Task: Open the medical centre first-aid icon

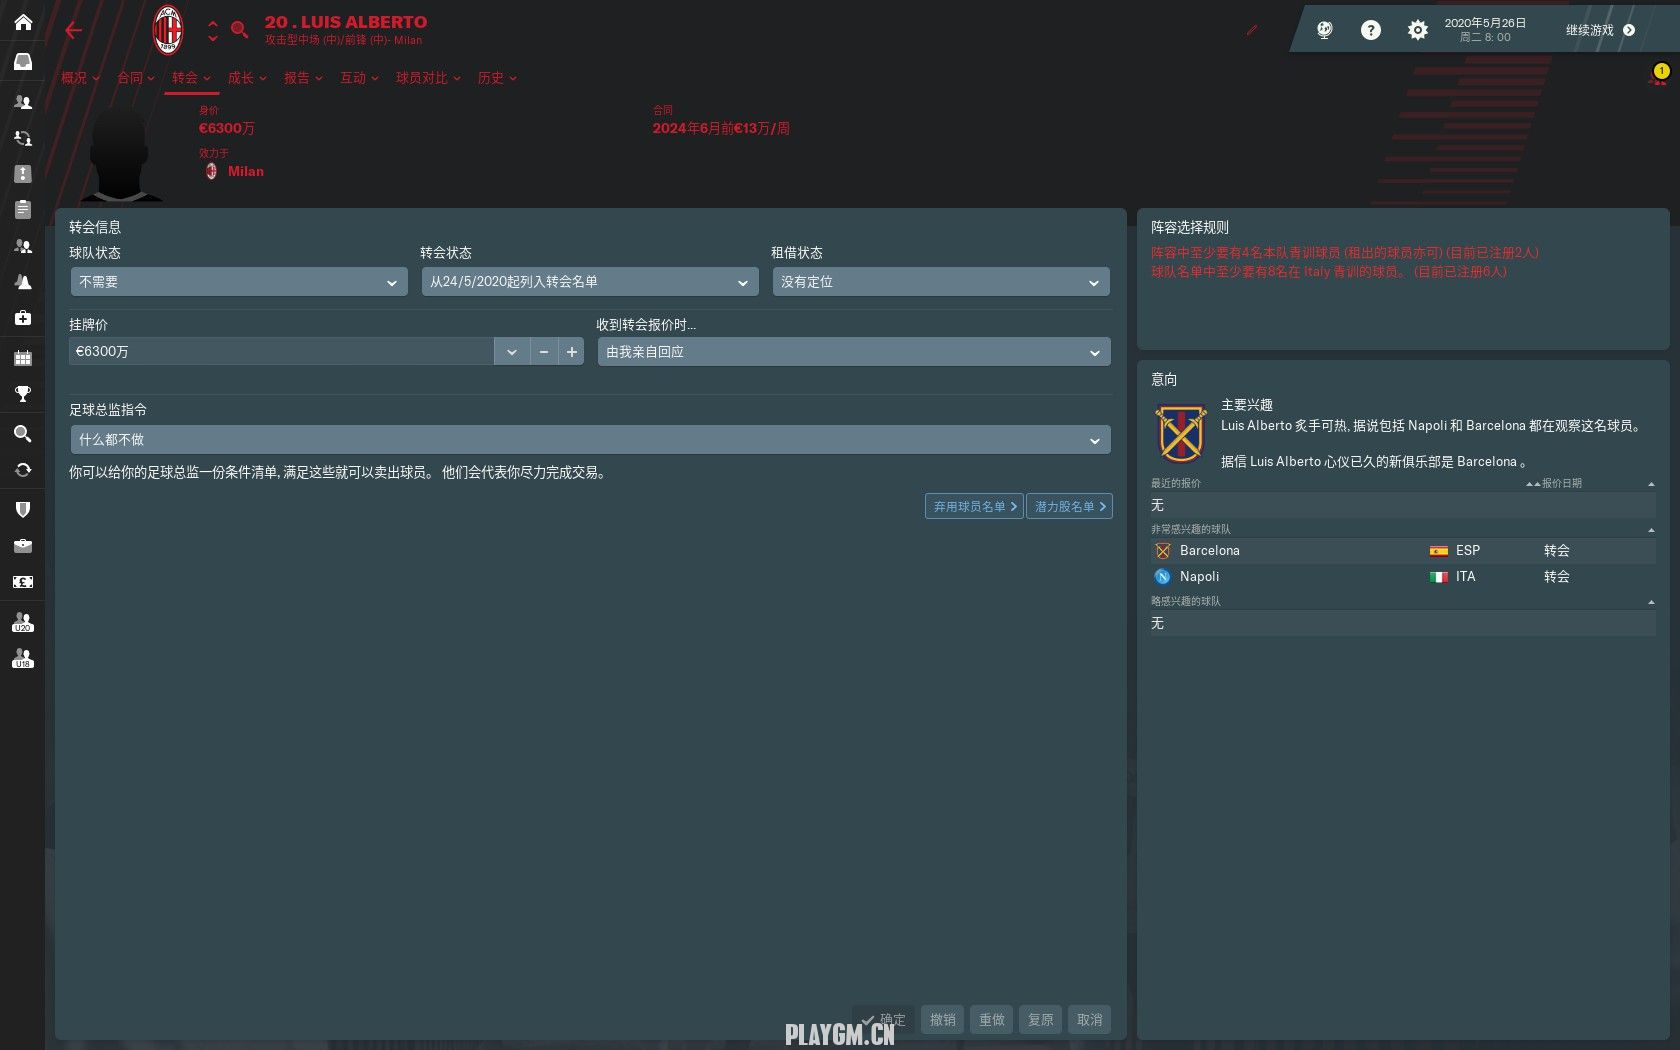Action: tap(23, 318)
